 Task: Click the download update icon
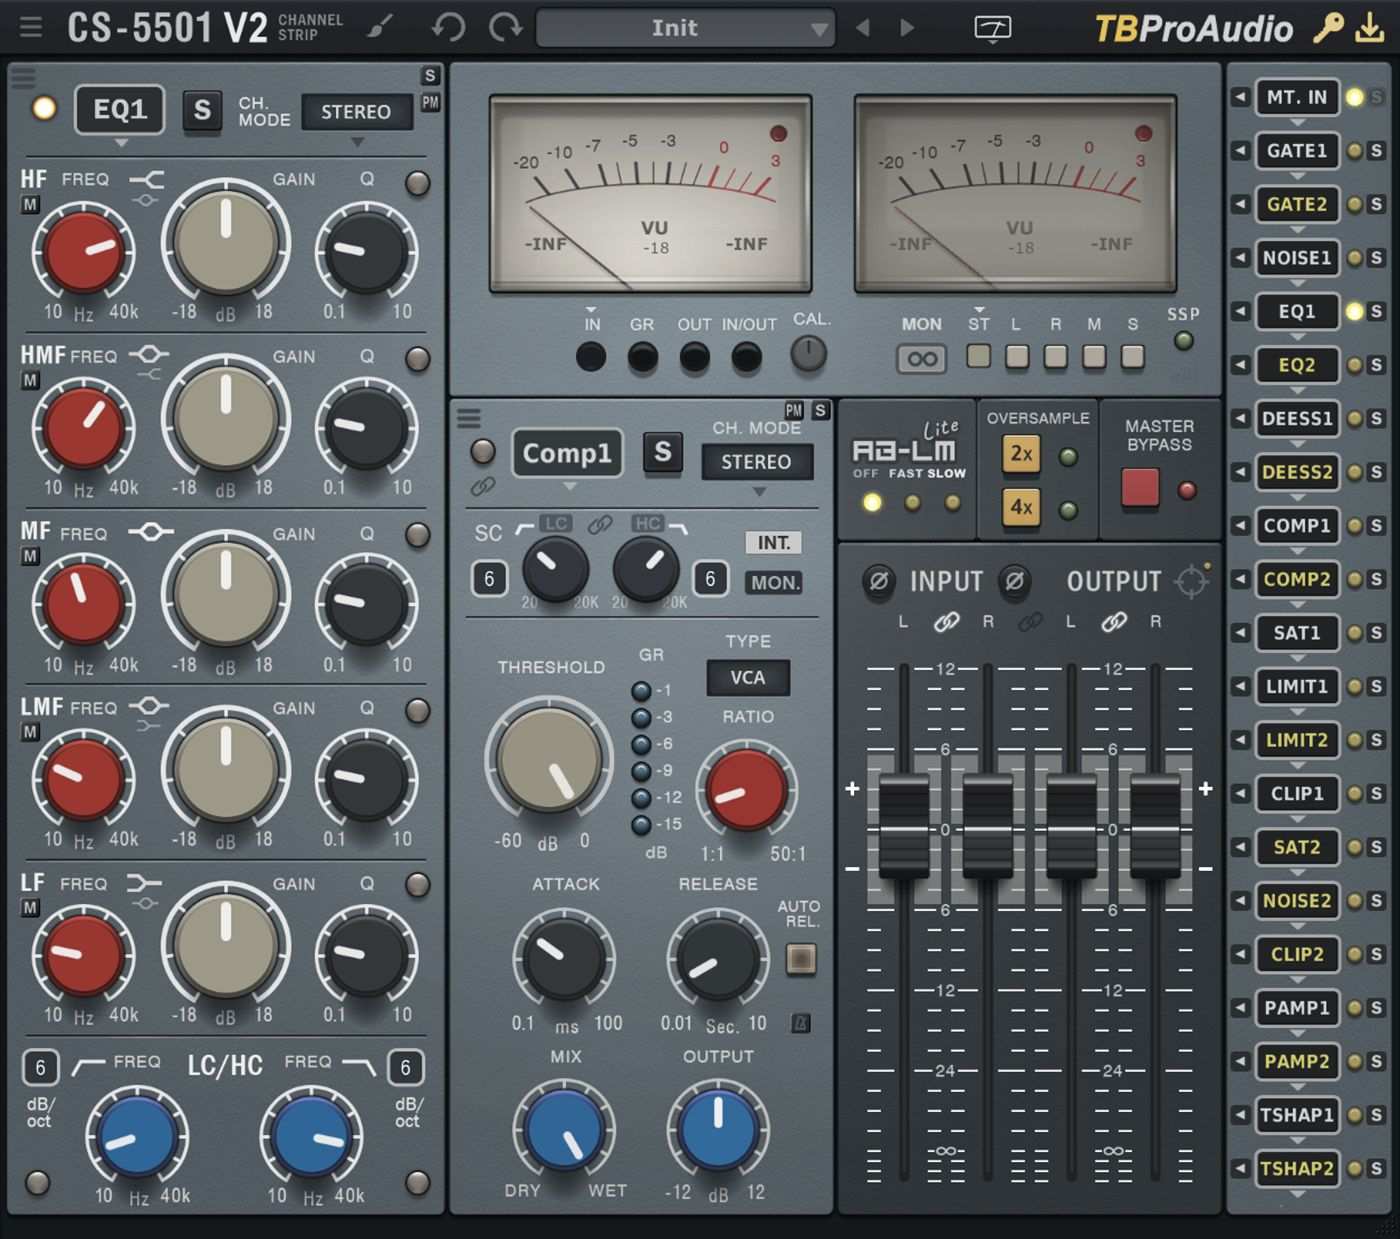click(1370, 28)
